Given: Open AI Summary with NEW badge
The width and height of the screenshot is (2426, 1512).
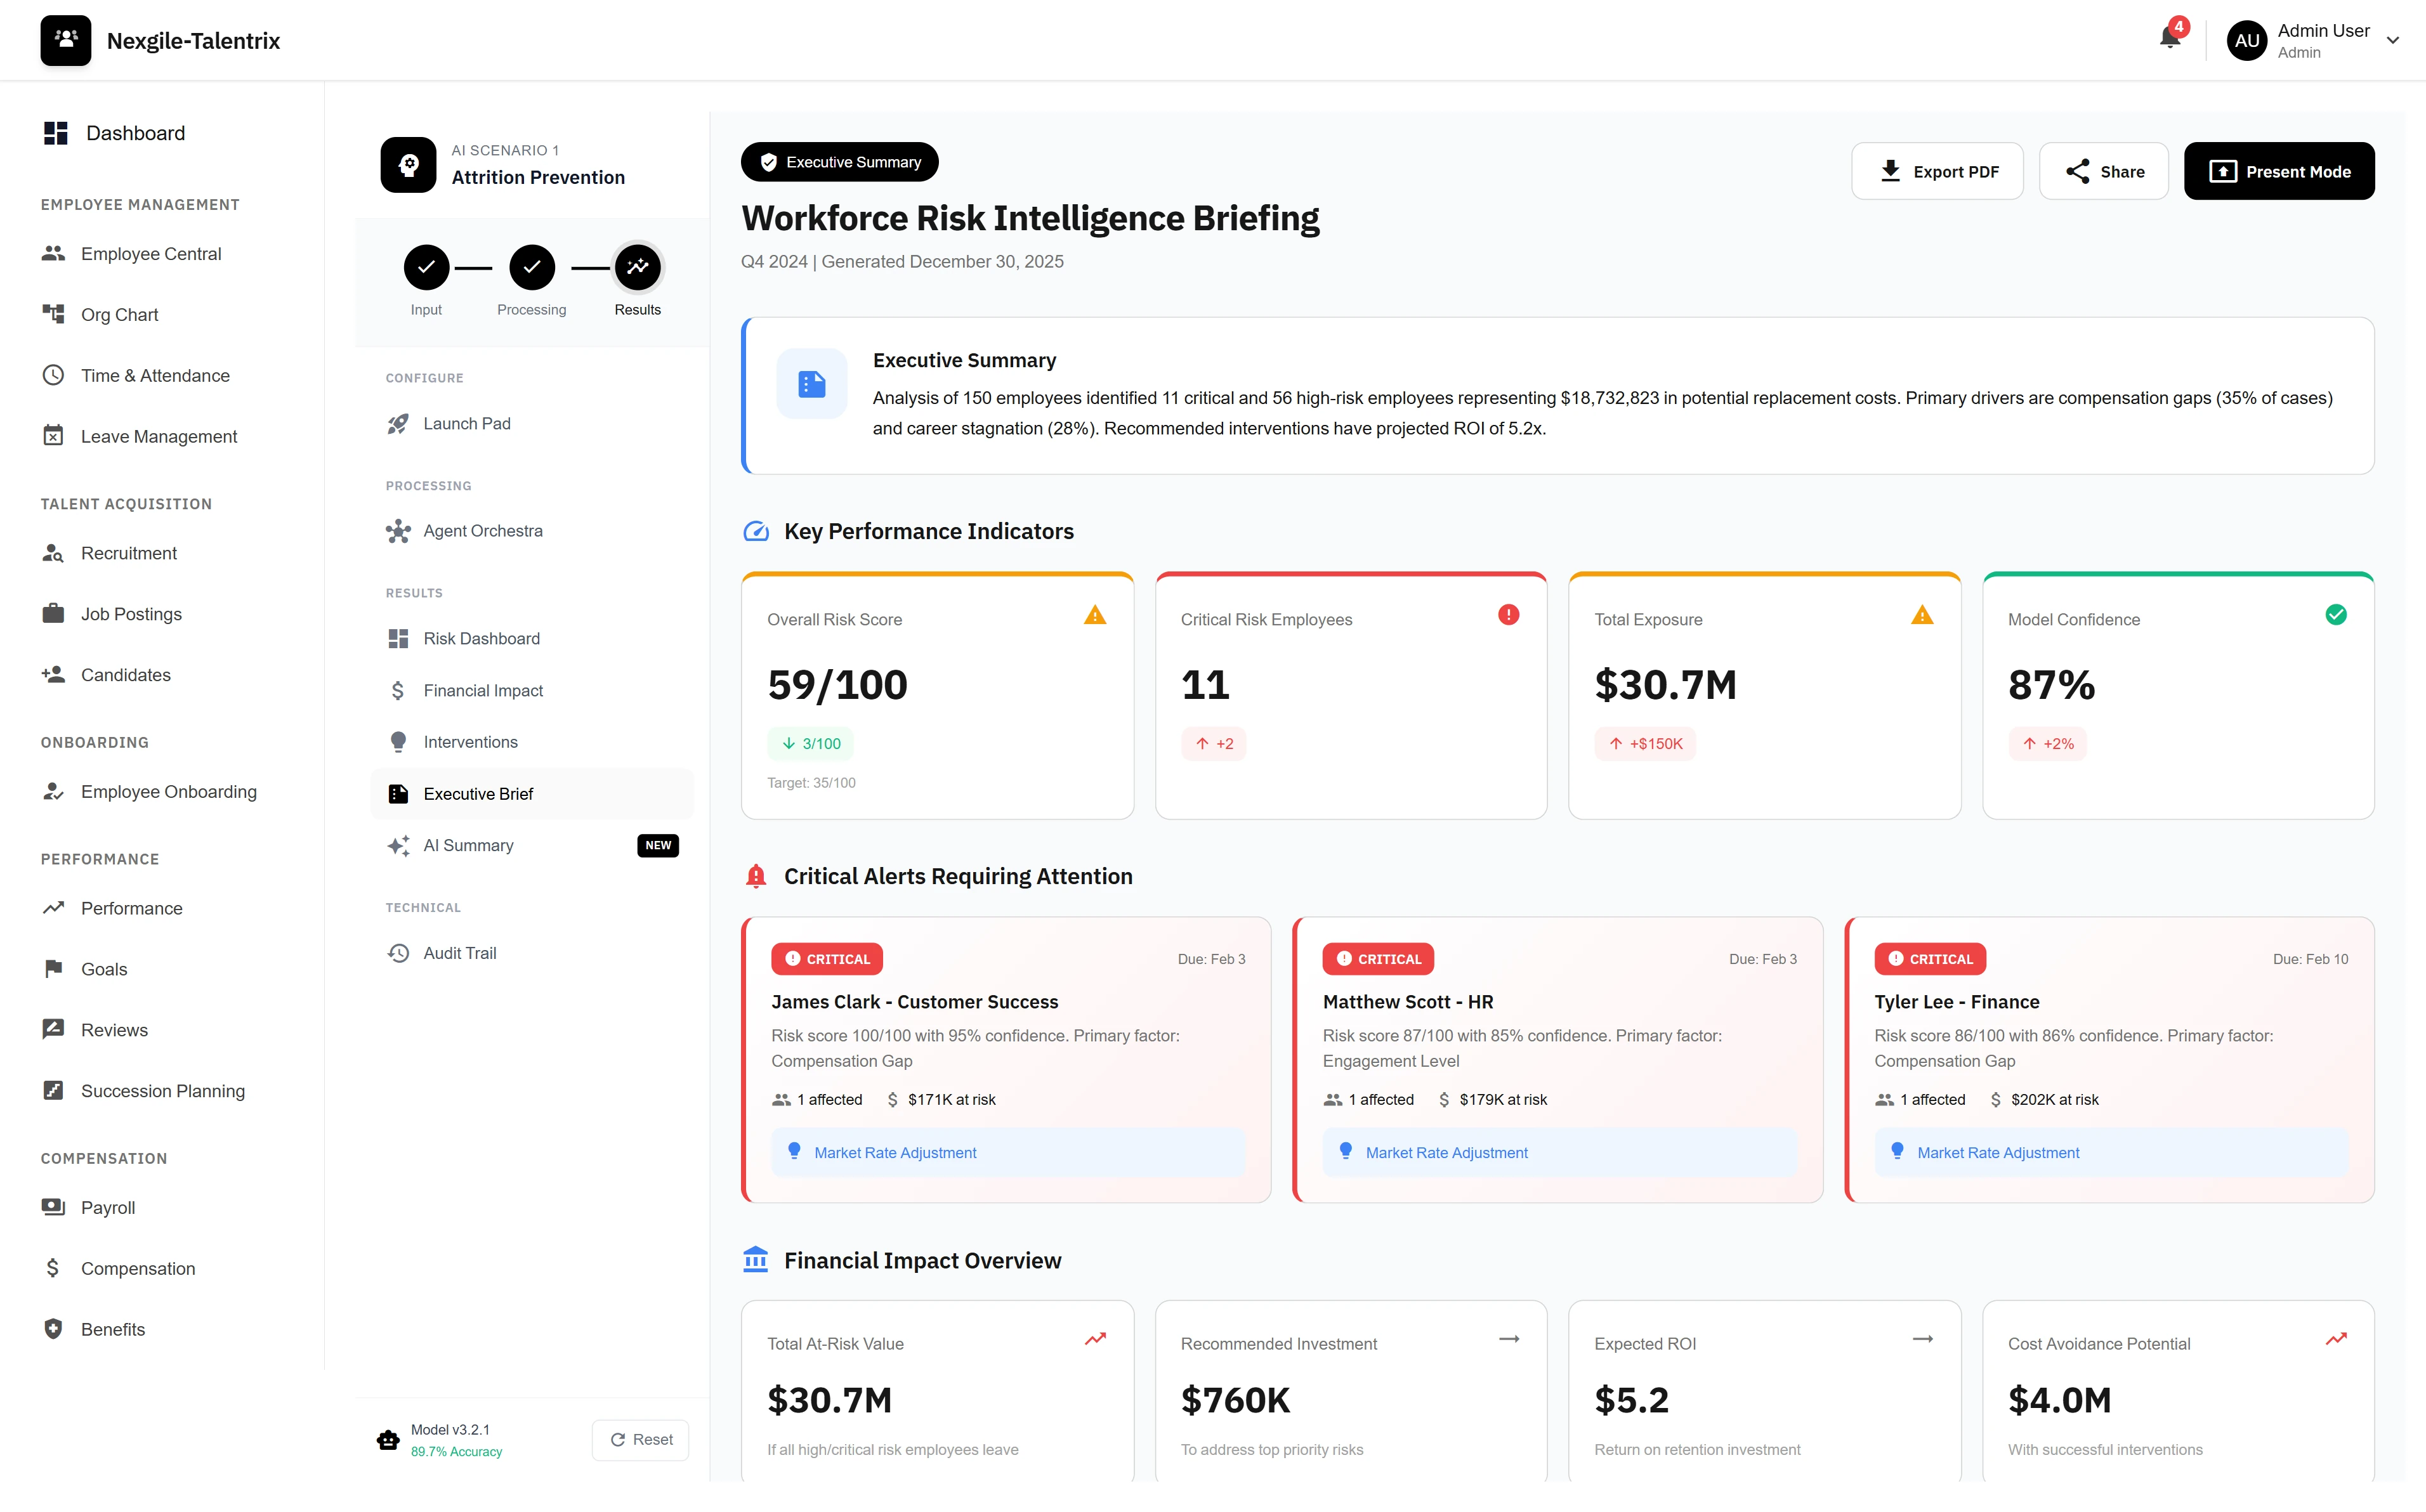Looking at the screenshot, I should (468, 846).
